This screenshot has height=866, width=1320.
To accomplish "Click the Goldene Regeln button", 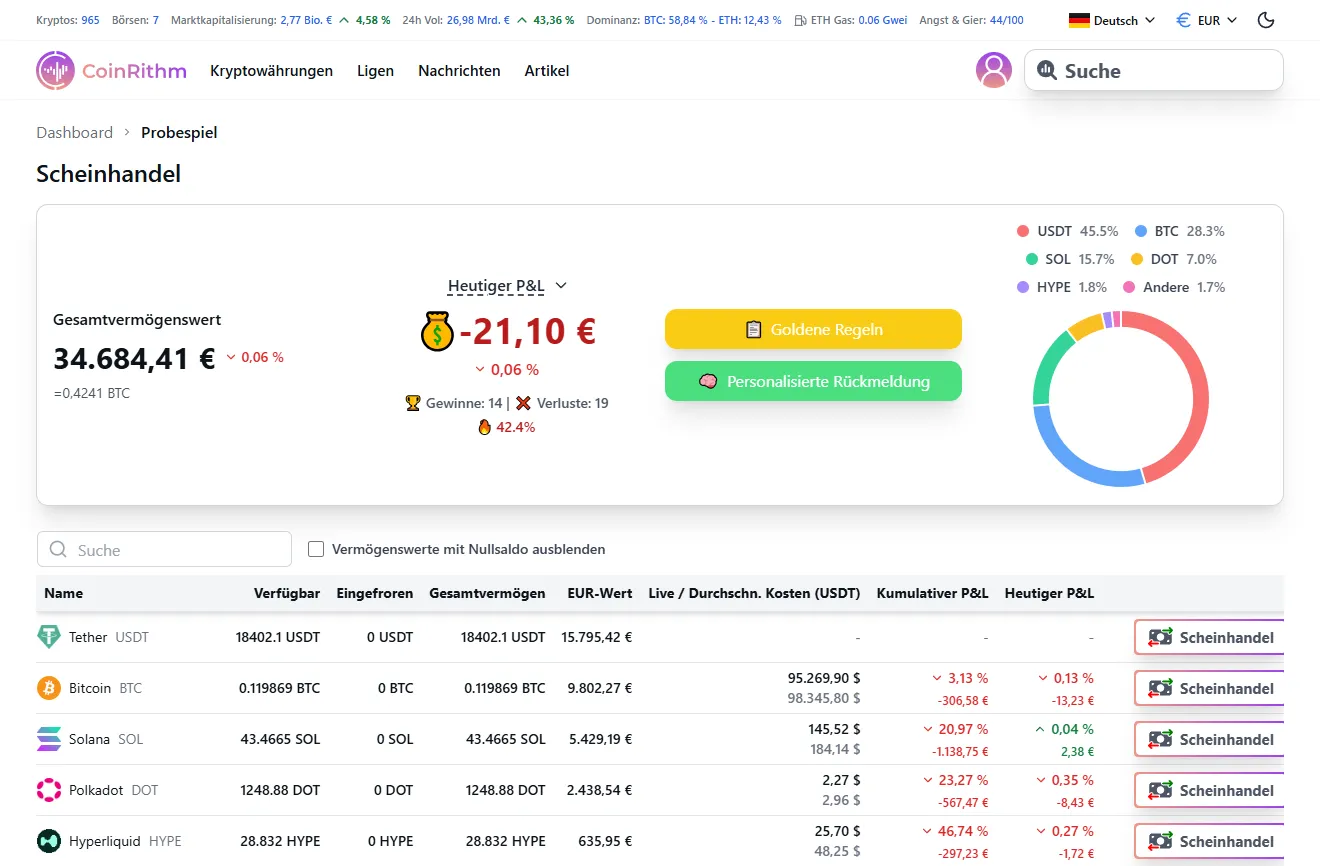I will [x=812, y=329].
